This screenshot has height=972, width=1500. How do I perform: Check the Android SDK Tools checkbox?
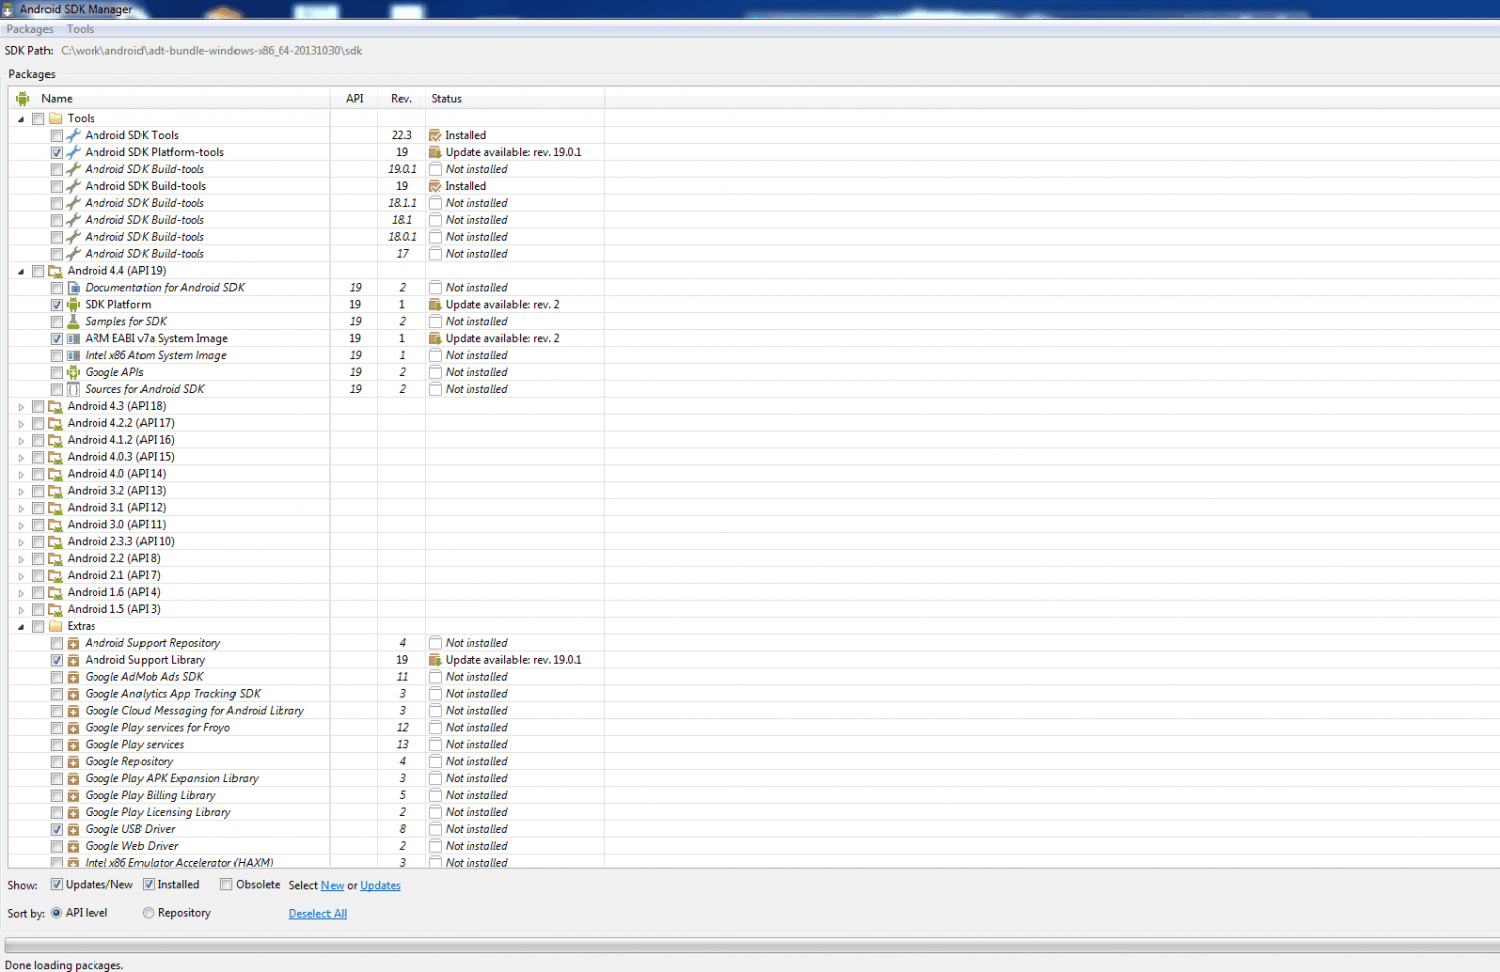(x=57, y=136)
